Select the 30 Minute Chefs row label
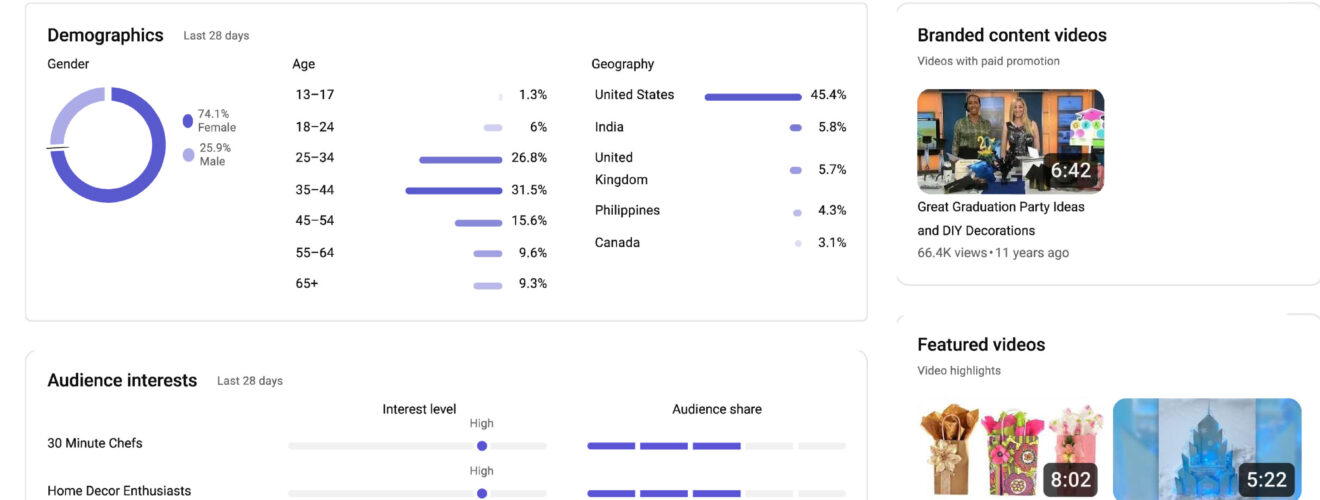The image size is (1320, 500). point(95,443)
